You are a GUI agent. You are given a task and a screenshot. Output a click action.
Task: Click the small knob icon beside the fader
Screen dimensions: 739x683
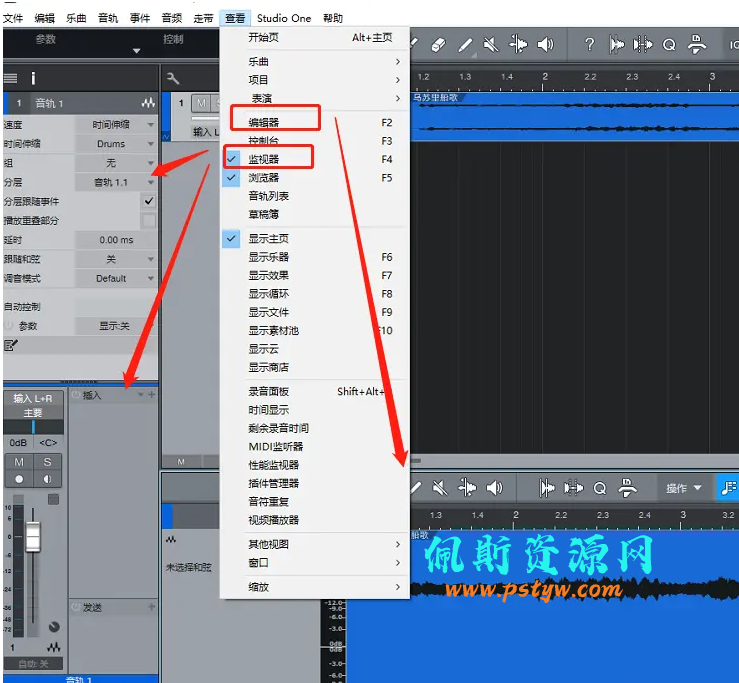(54, 627)
